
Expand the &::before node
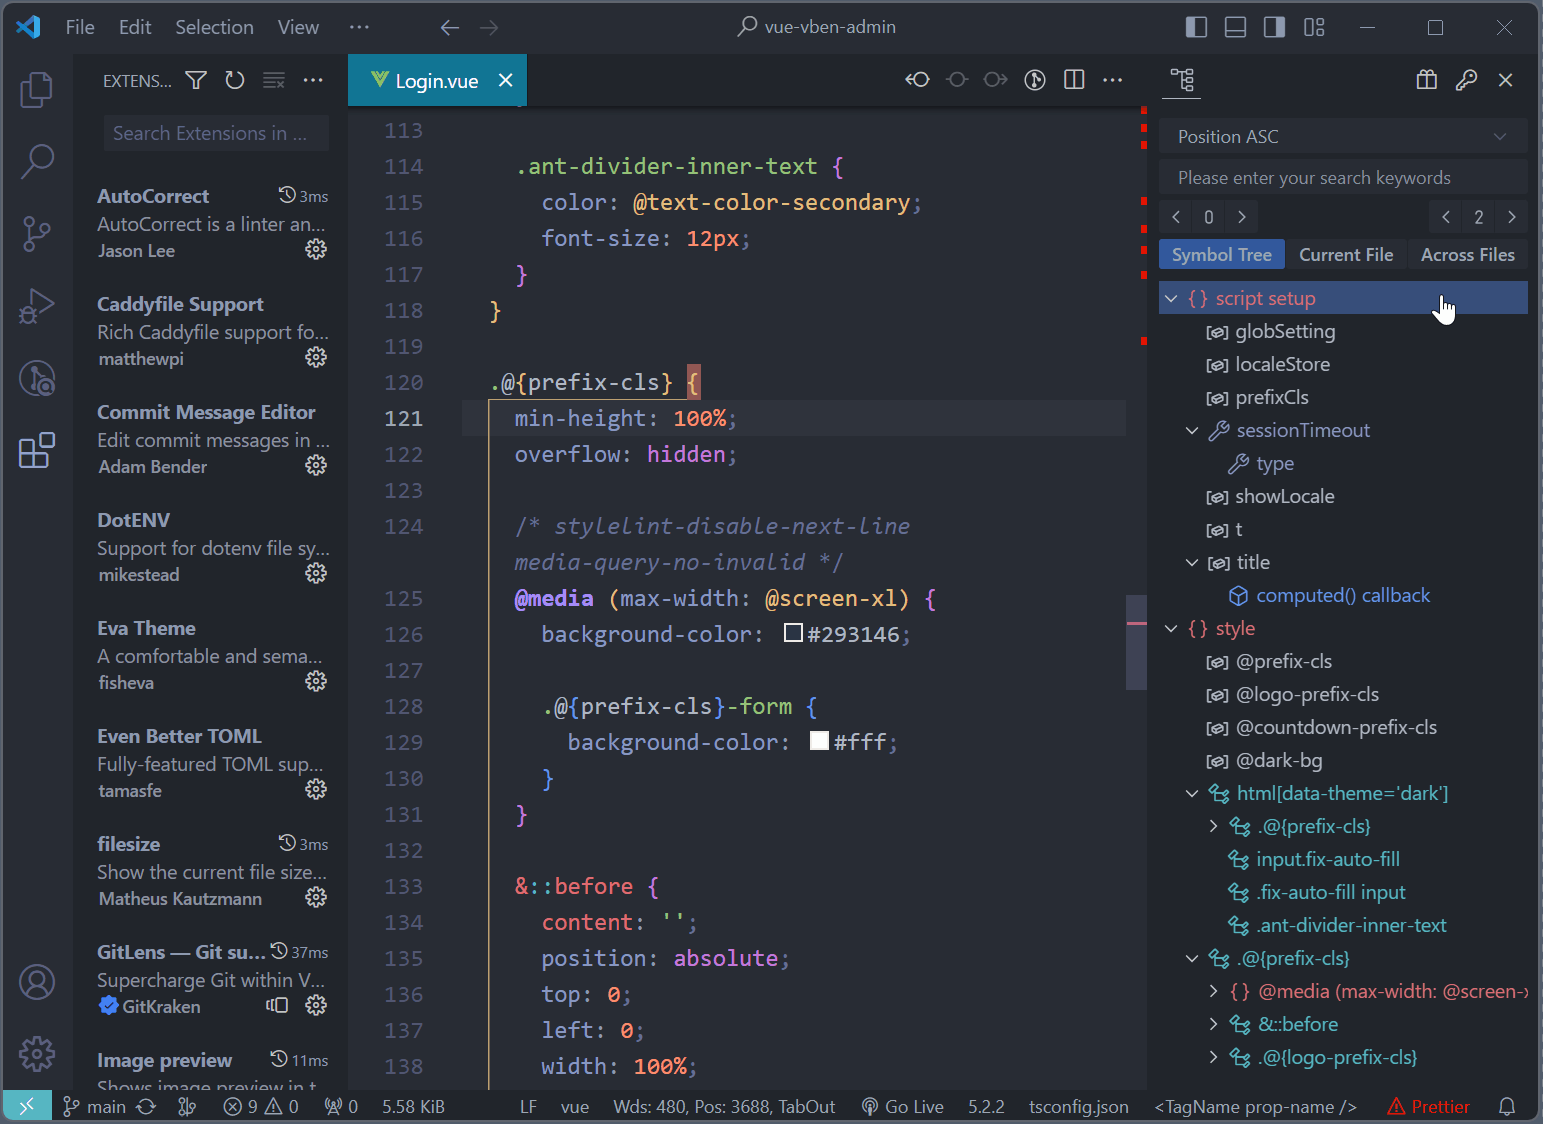click(x=1213, y=1024)
